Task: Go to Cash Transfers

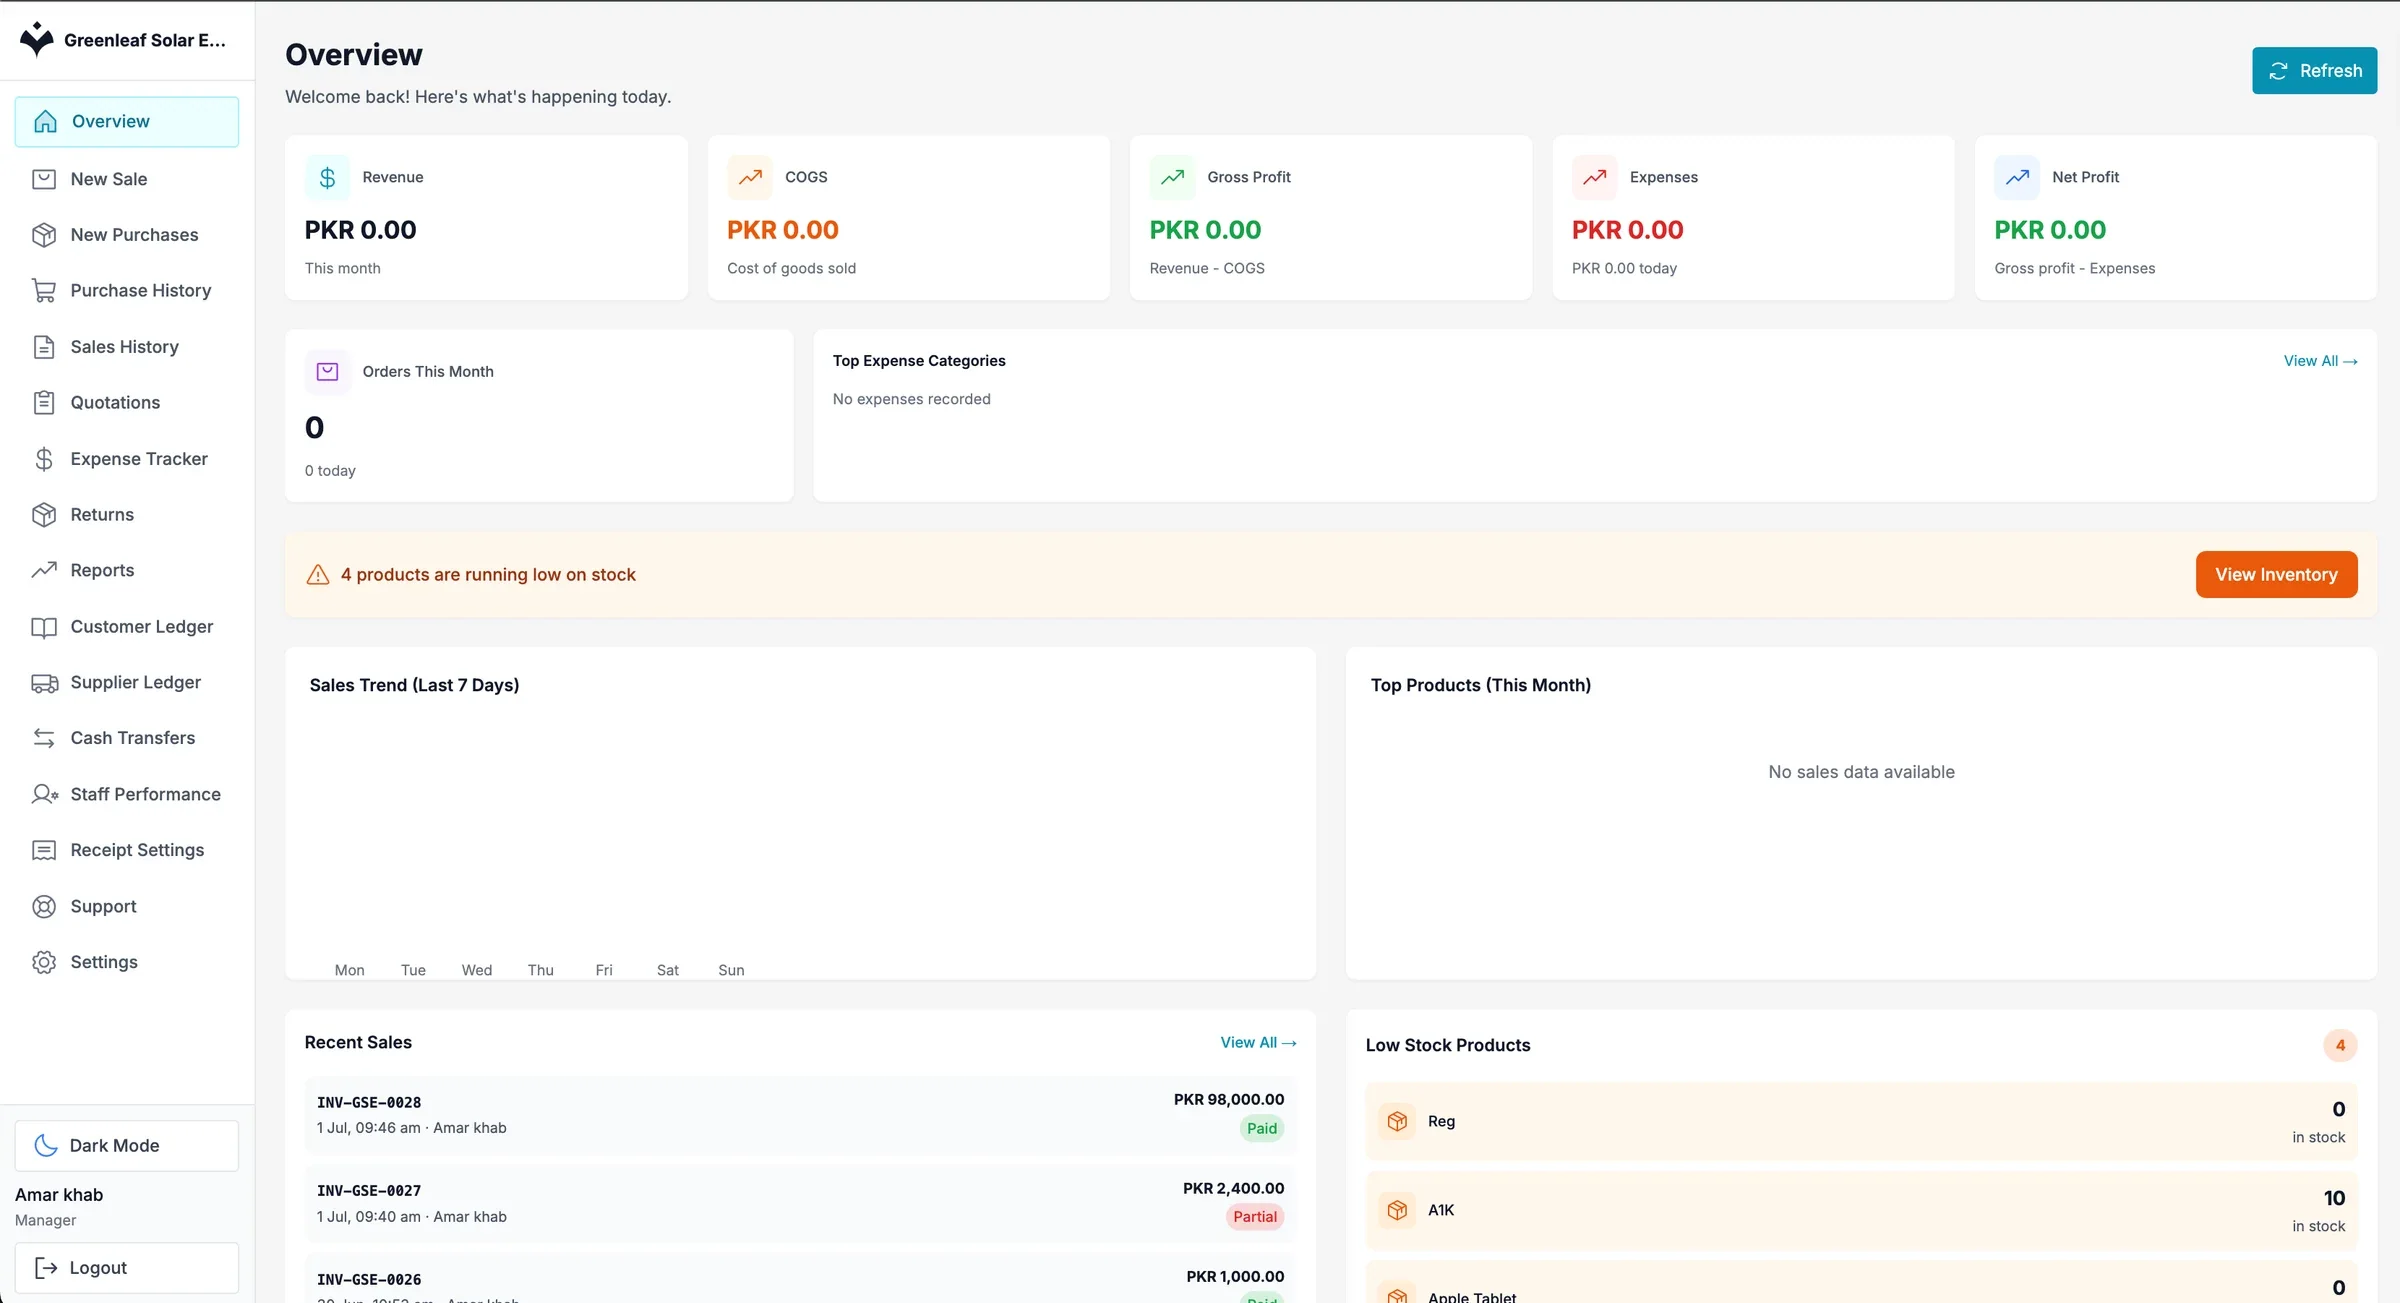Action: 127,738
